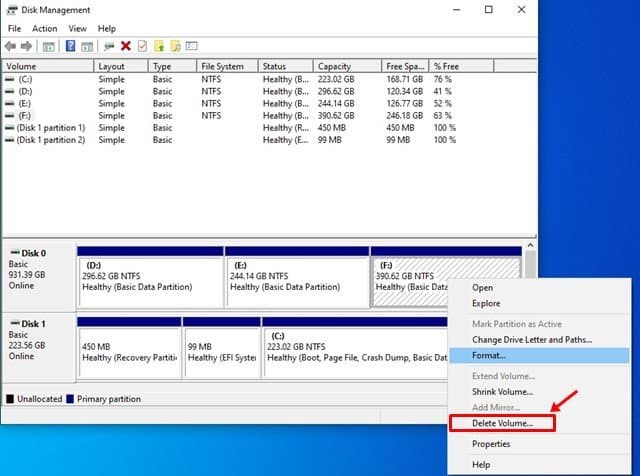Click the view settings toolbar icon

[x=191, y=46]
